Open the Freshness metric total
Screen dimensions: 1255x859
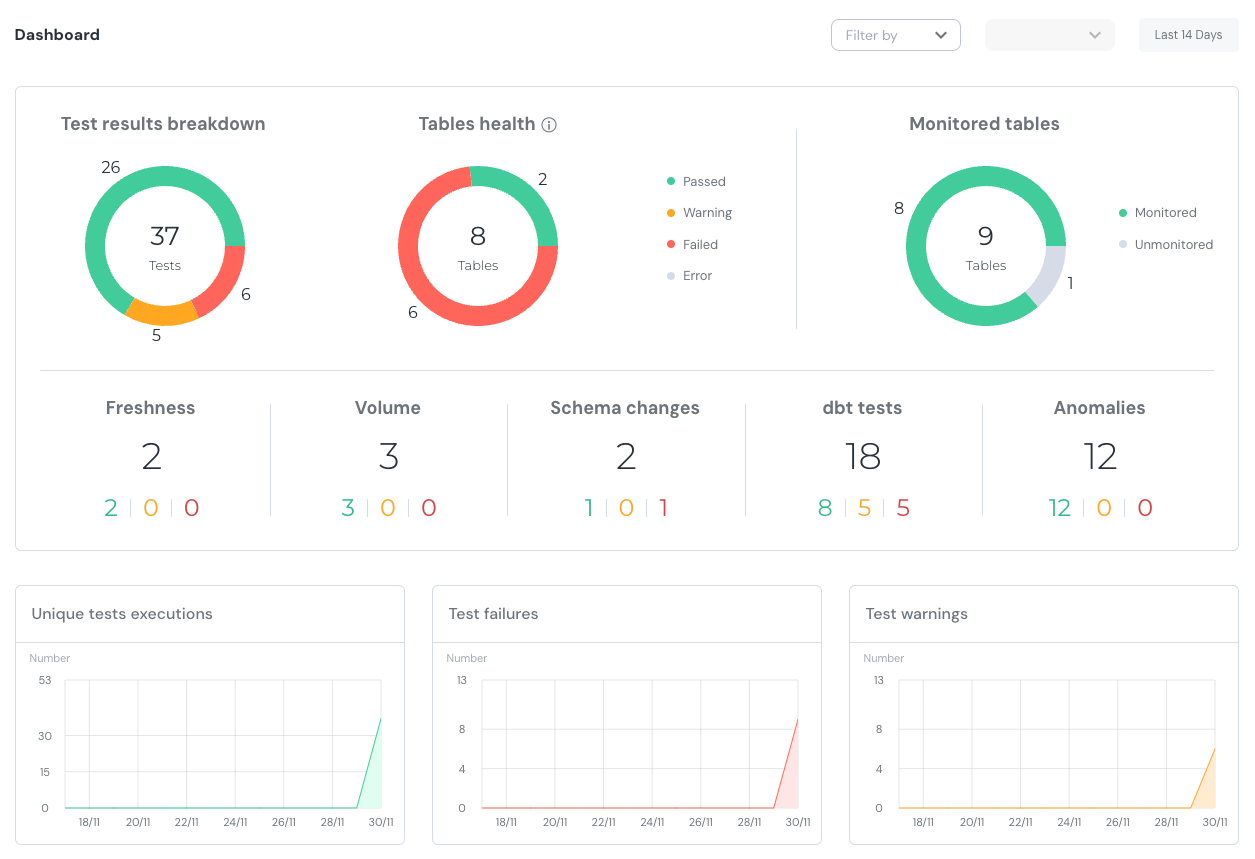[151, 457]
